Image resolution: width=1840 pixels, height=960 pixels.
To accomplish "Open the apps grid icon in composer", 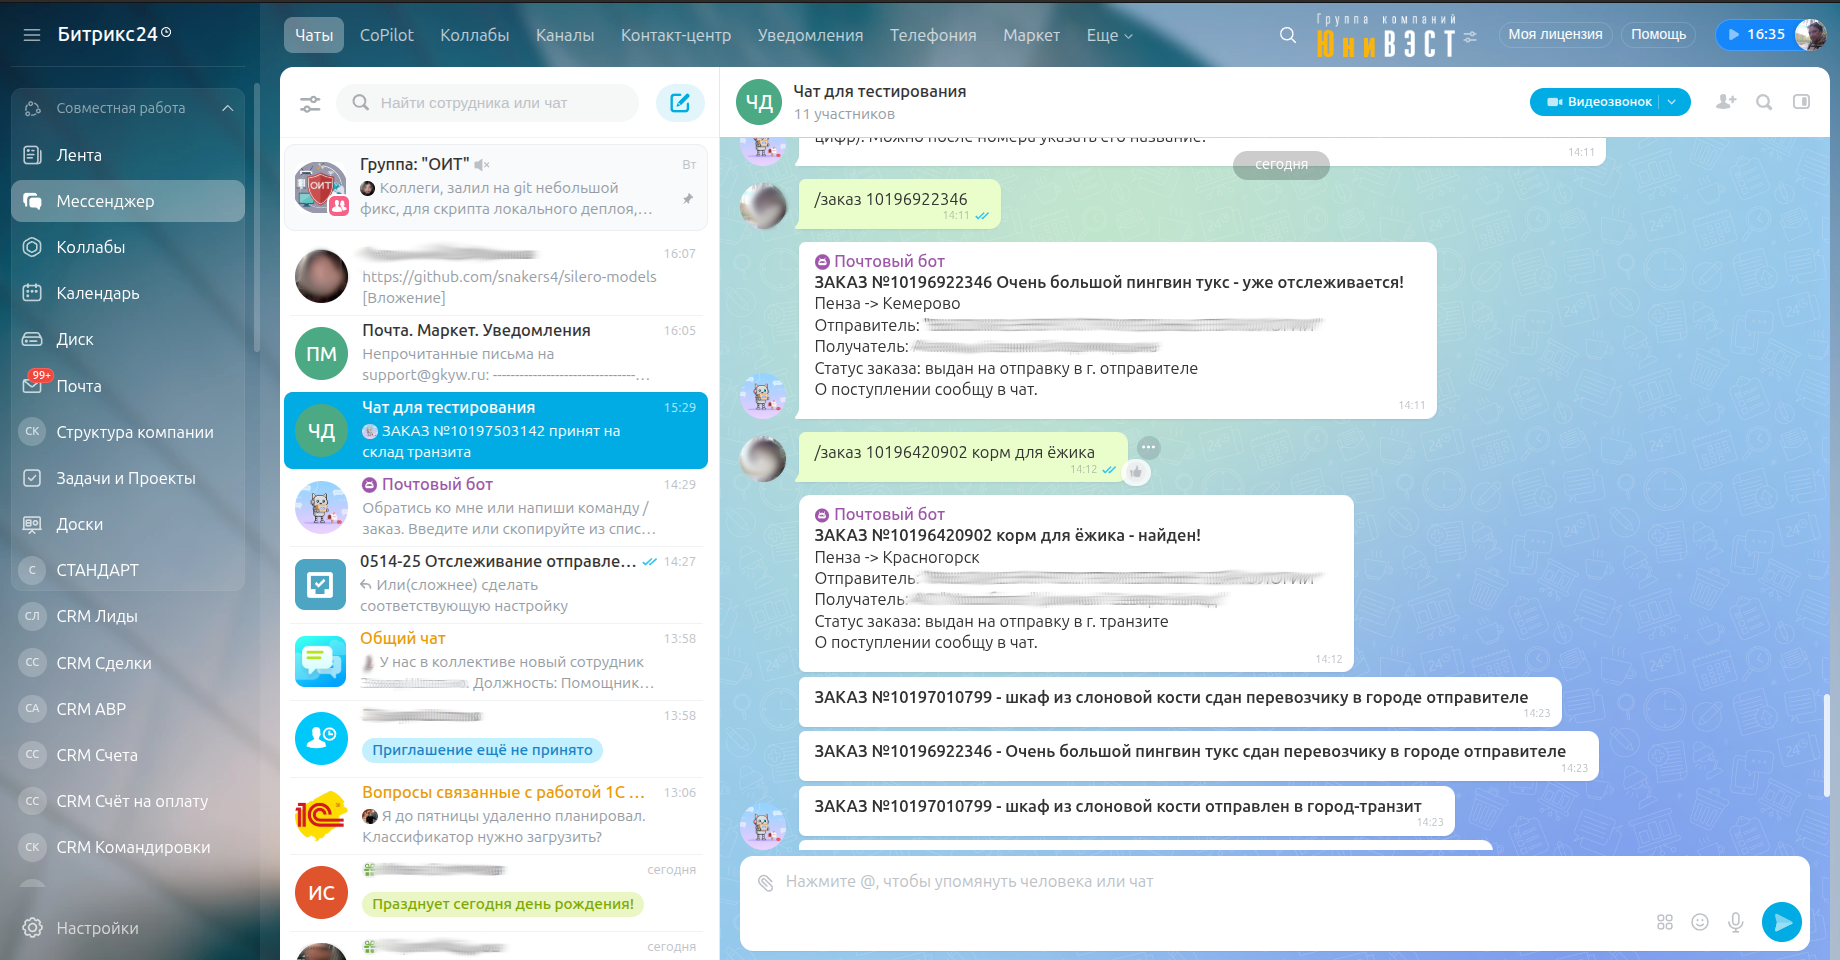I will pos(1665,922).
